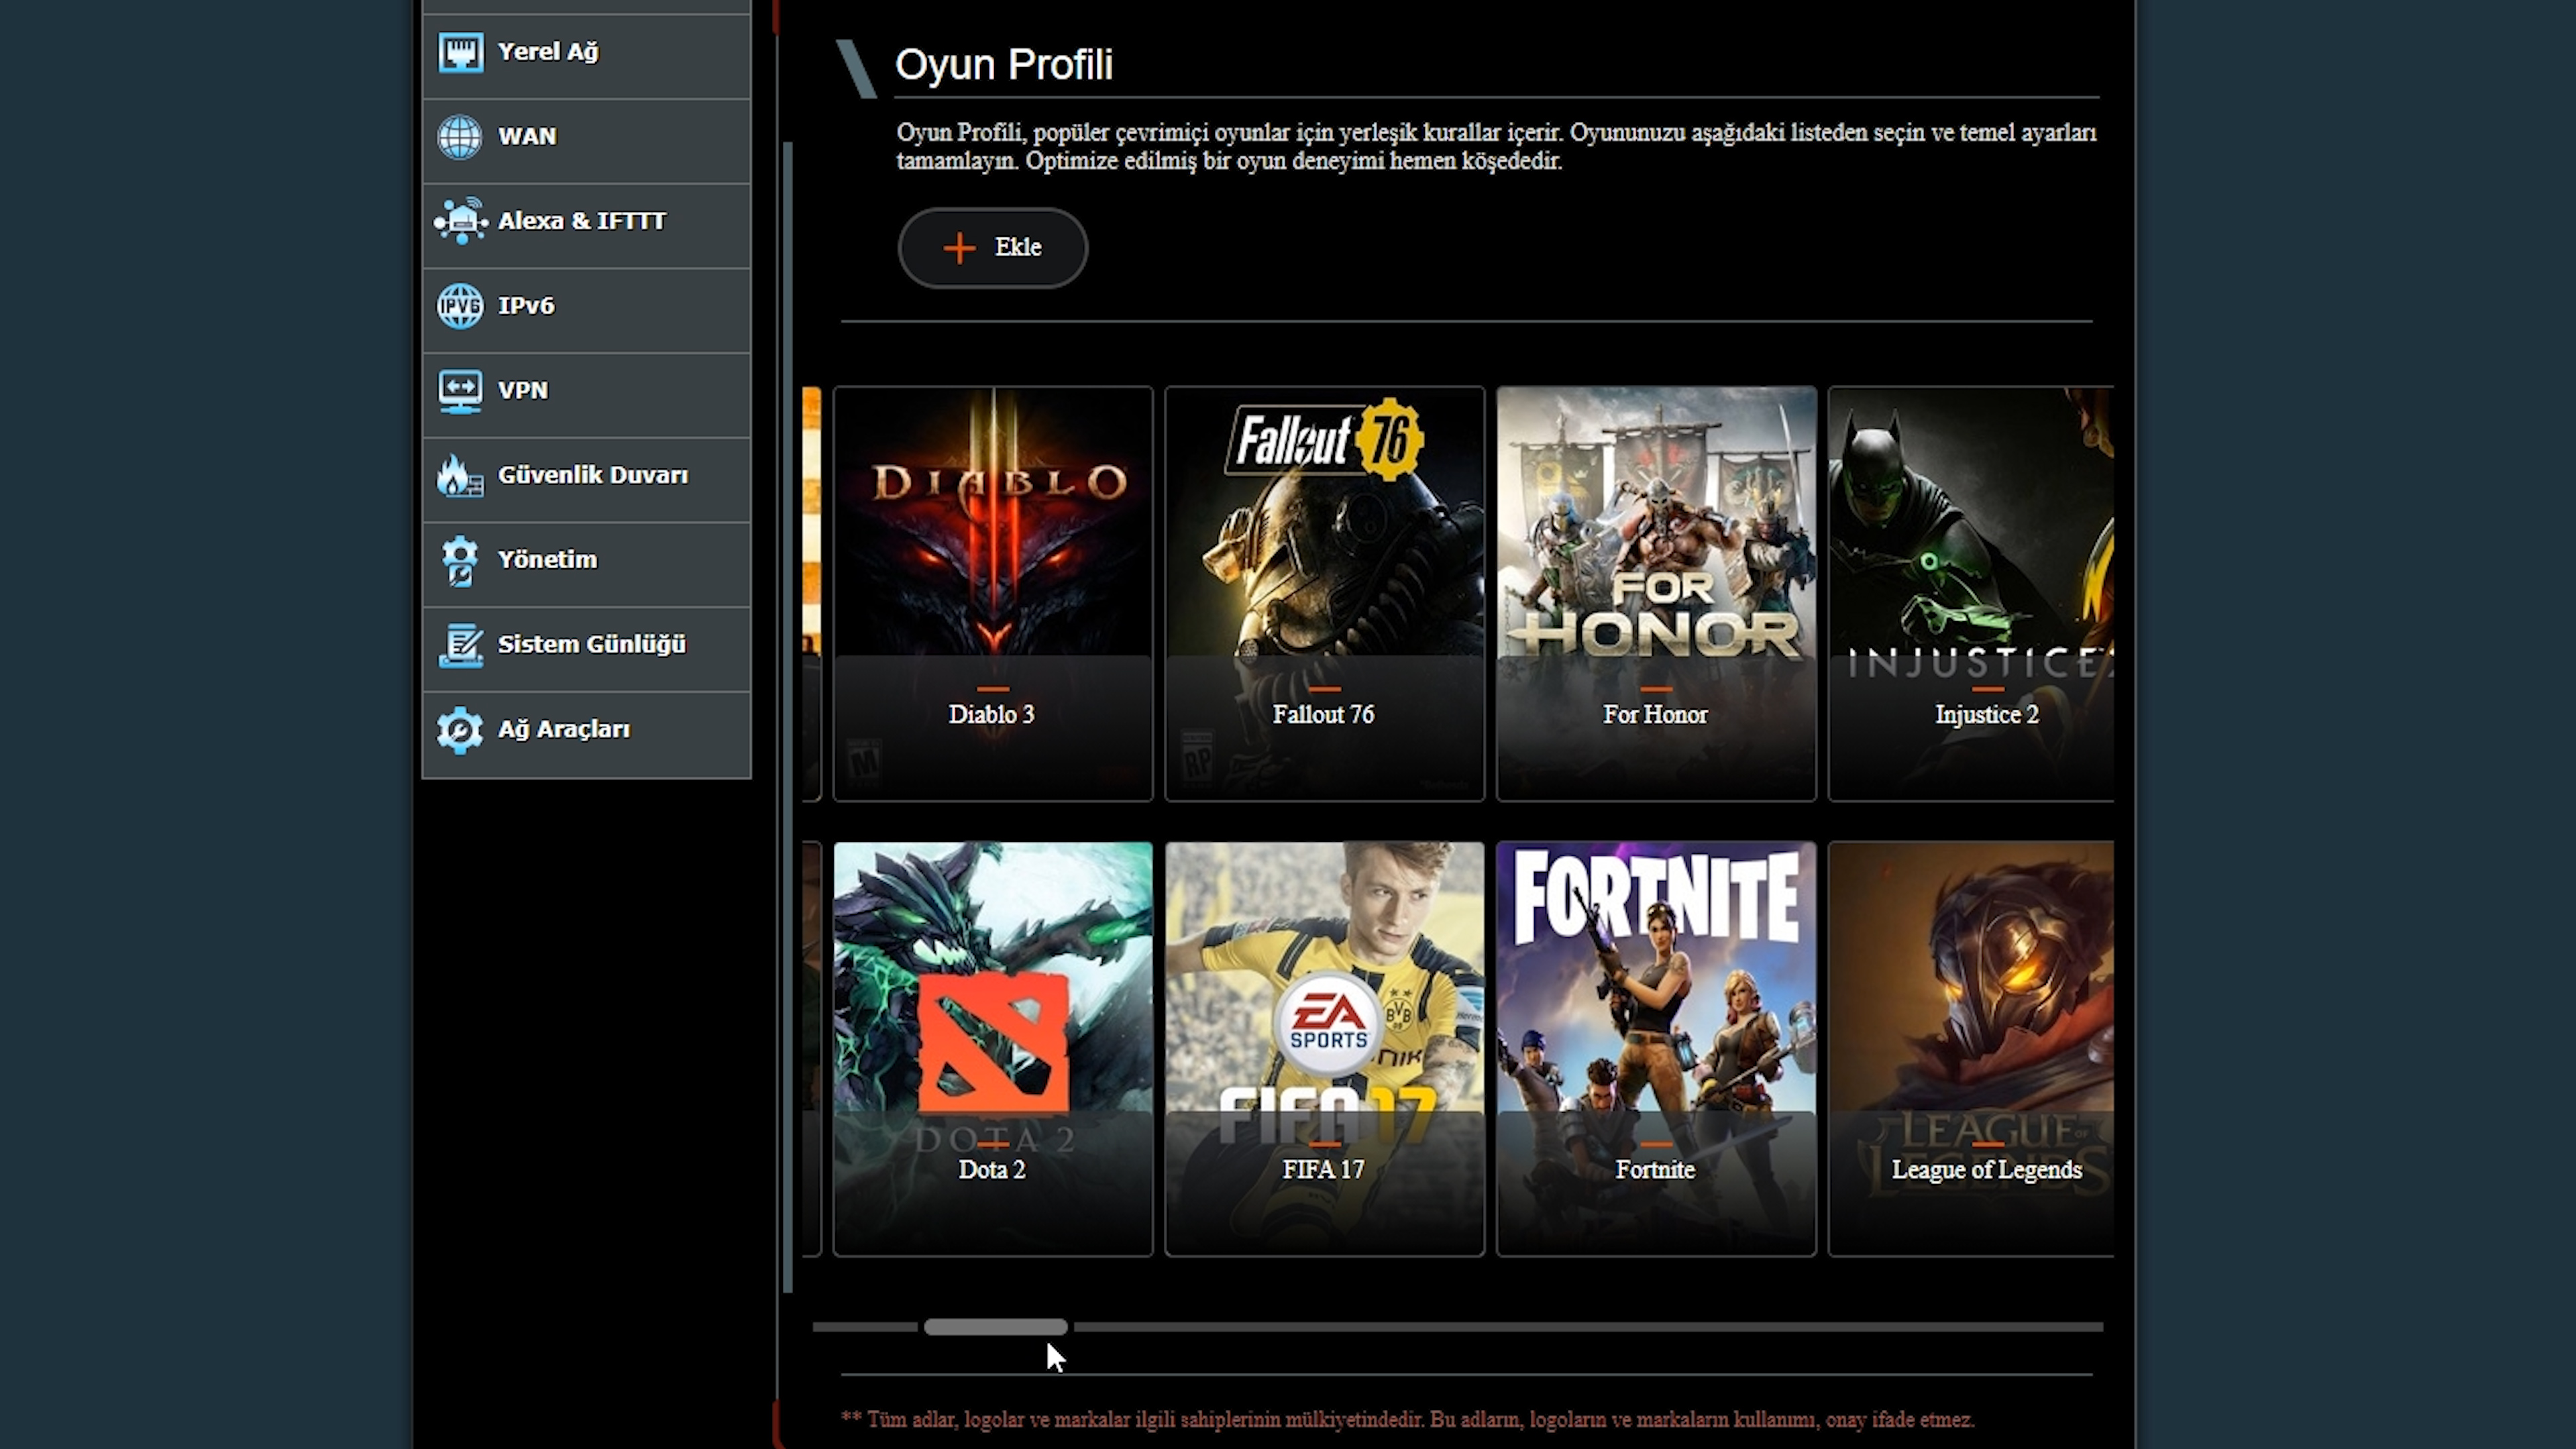The image size is (2576, 1449).
Task: Click the Yönetim gear icon
Action: point(460,560)
